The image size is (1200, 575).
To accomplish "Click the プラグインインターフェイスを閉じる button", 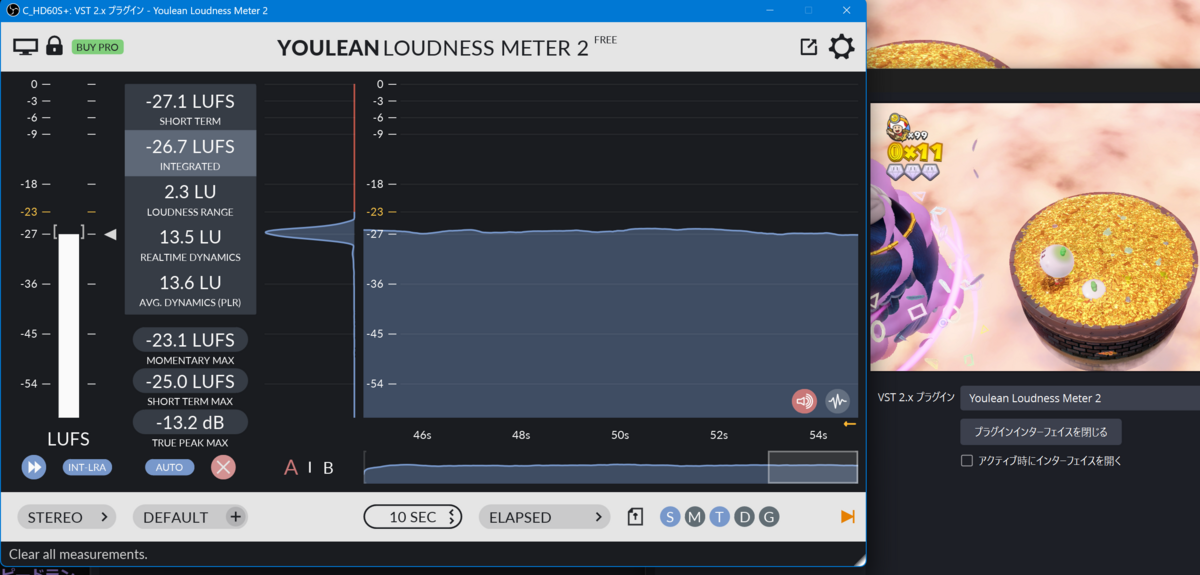I will [1041, 432].
